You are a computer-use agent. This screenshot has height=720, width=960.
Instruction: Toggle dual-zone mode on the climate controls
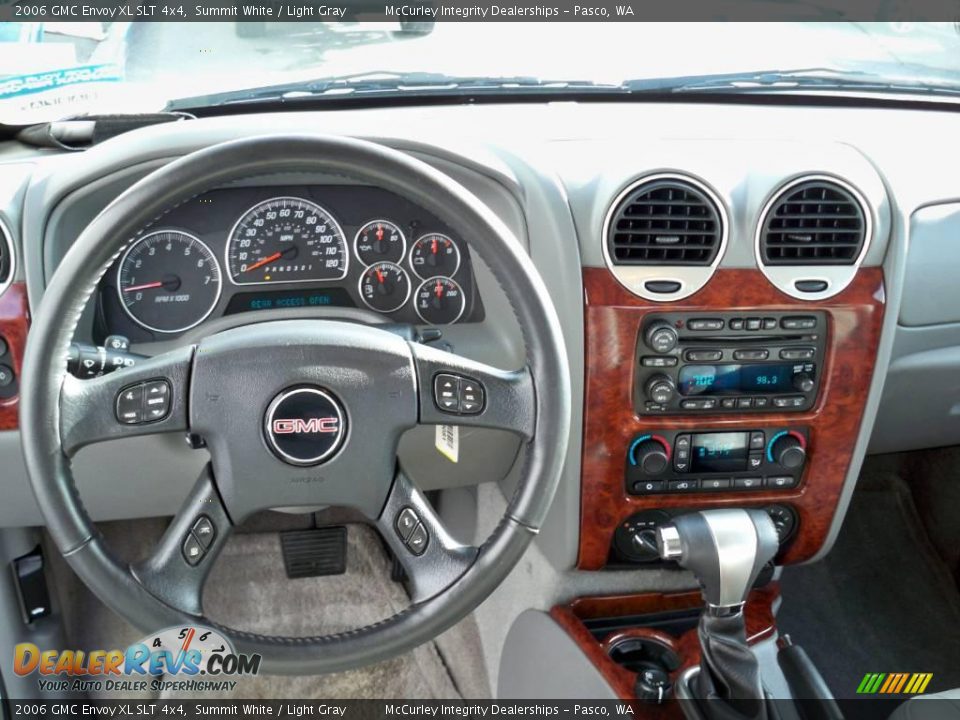[756, 460]
